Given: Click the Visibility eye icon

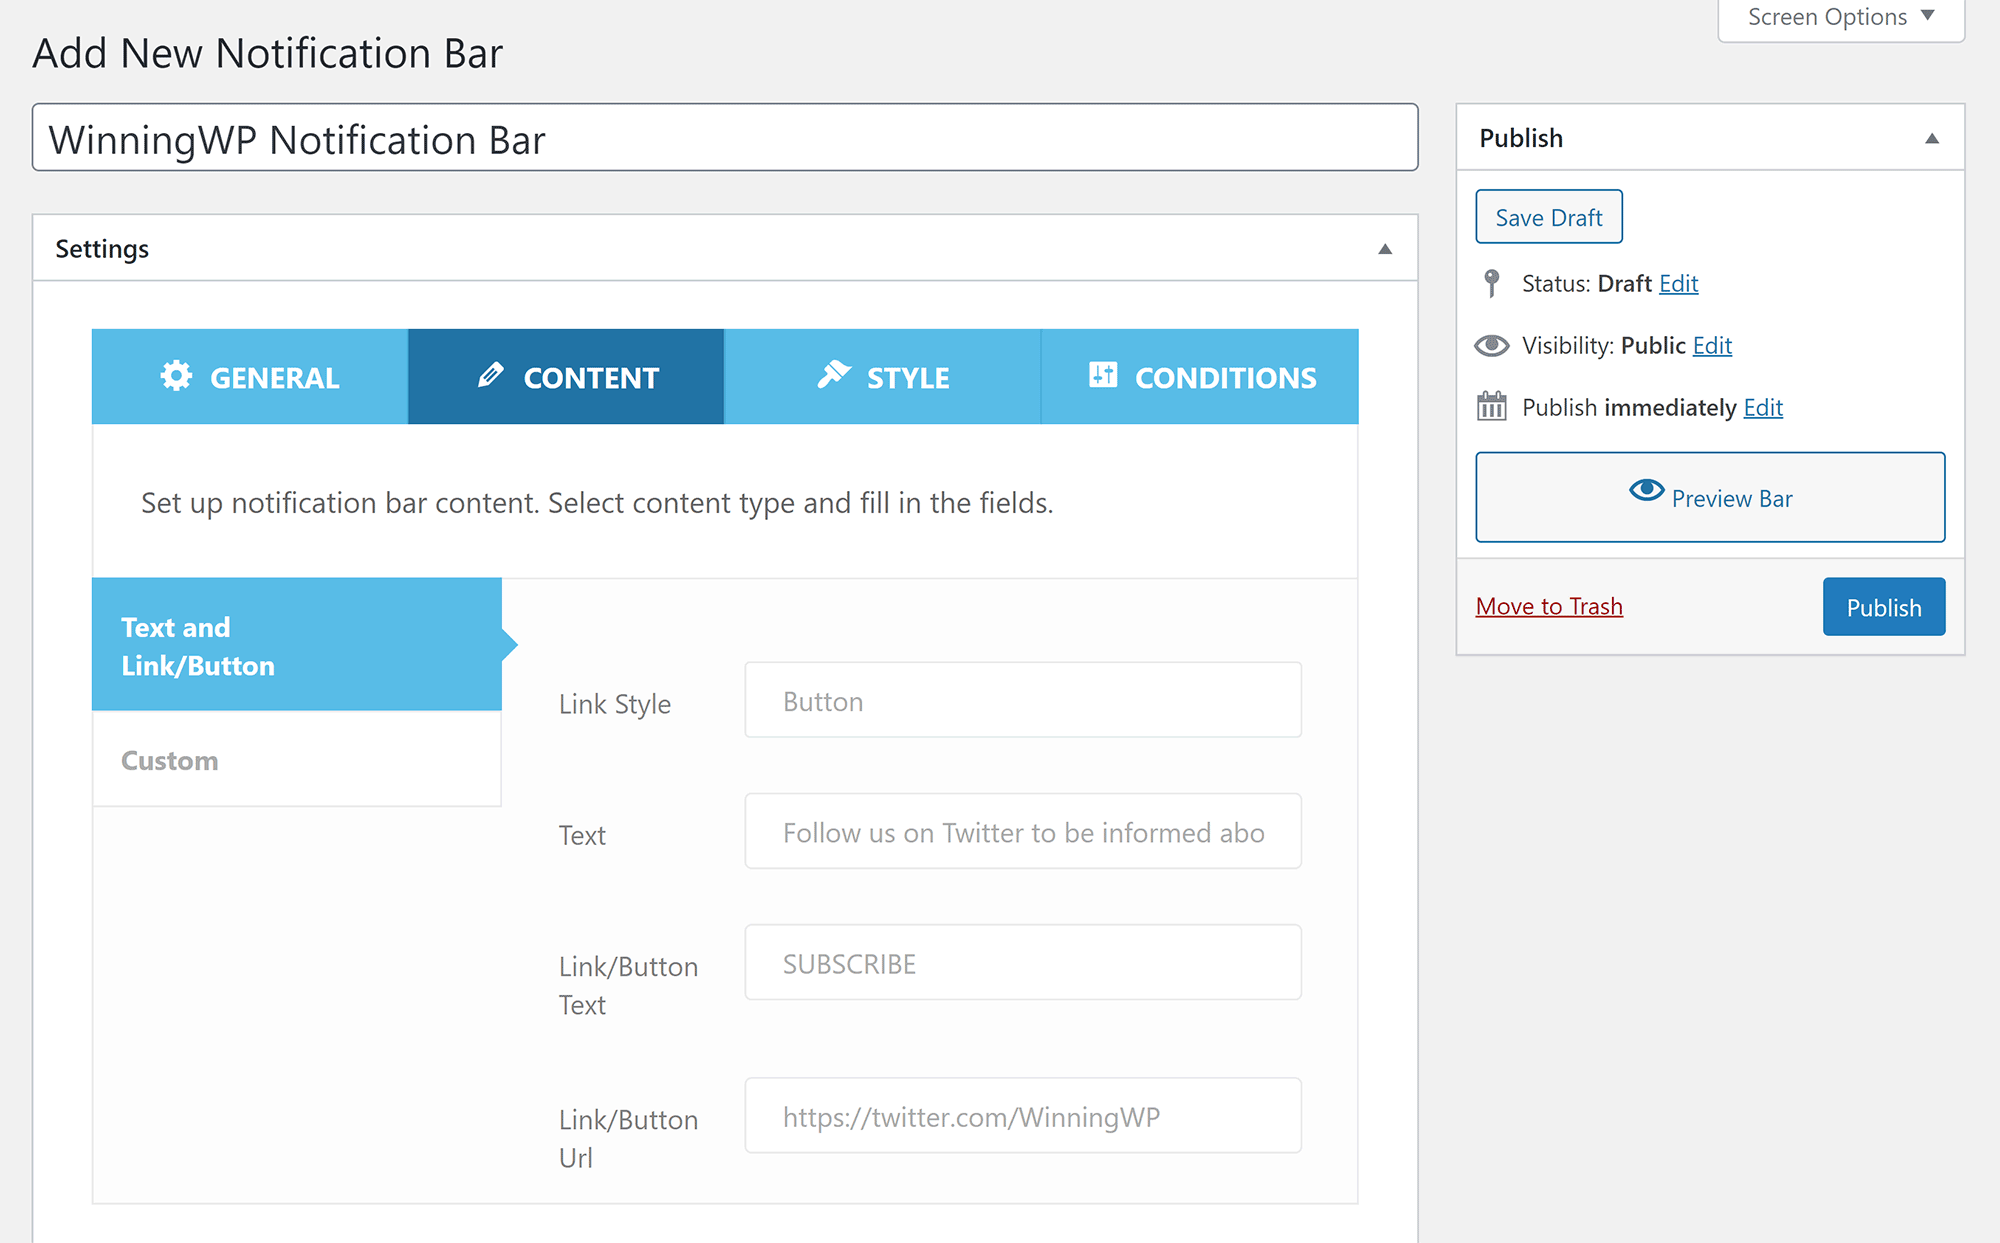Looking at the screenshot, I should point(1496,345).
